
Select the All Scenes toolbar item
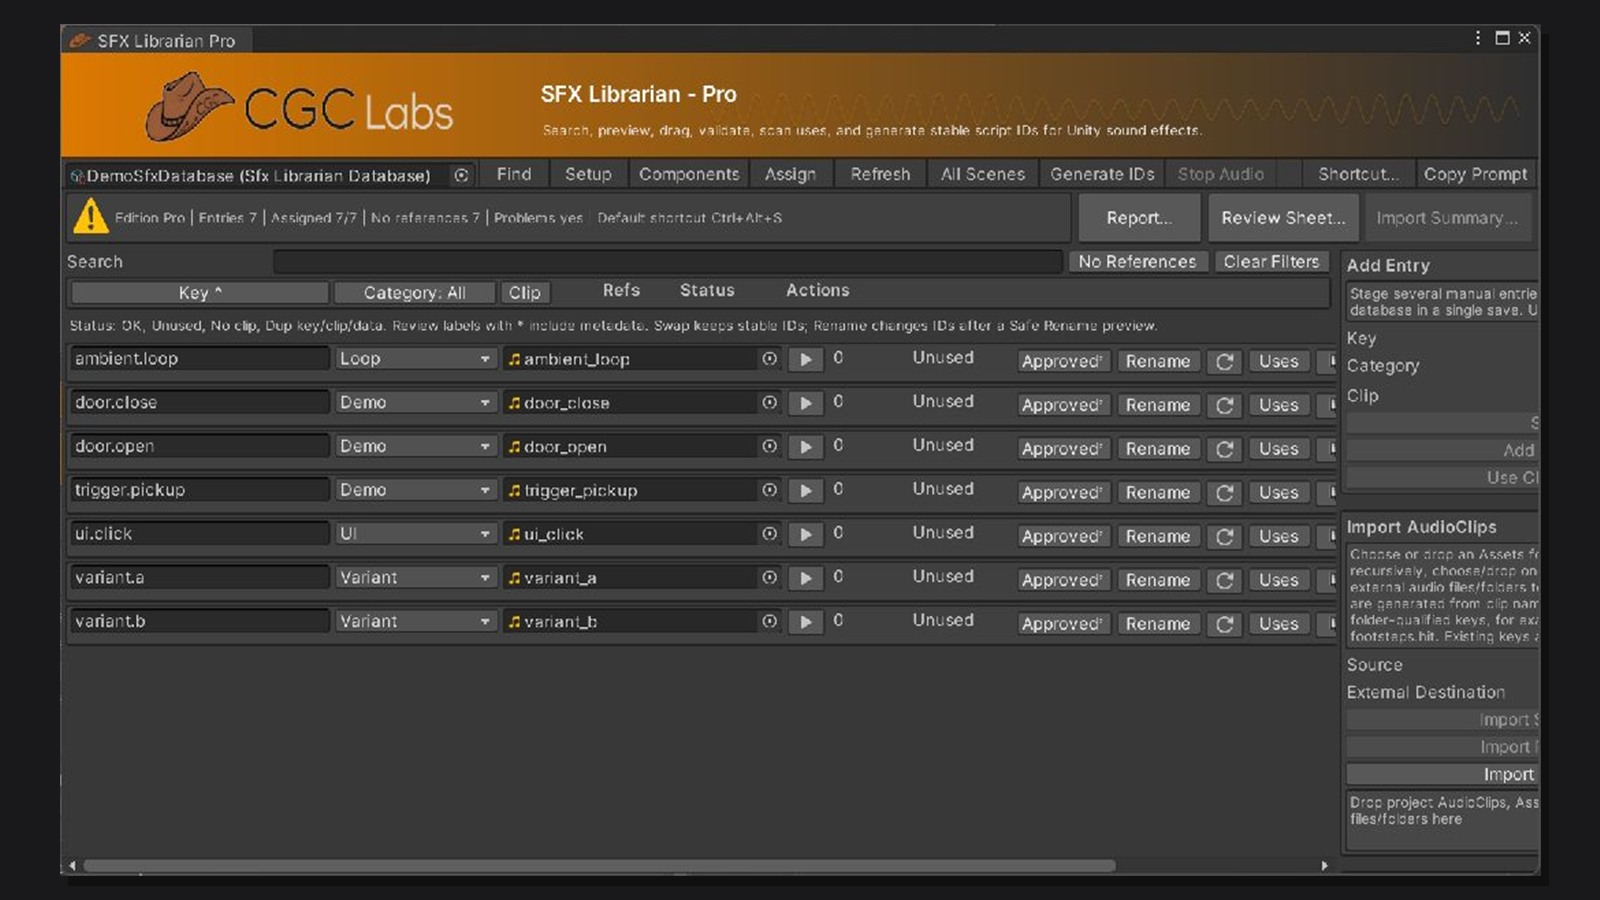tap(983, 174)
